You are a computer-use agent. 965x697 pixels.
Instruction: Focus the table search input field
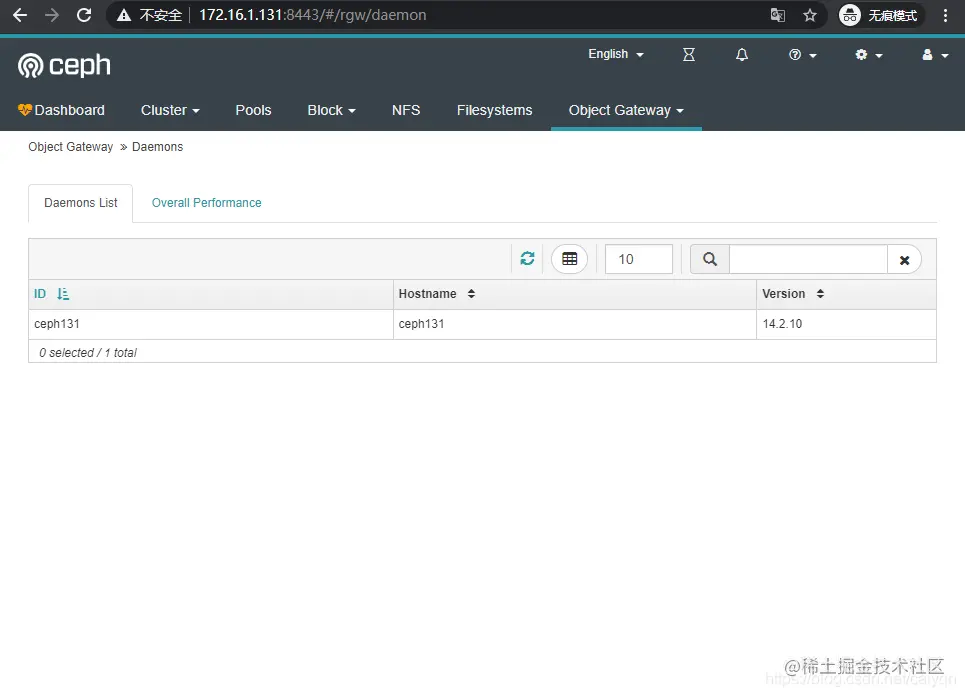[808, 259]
